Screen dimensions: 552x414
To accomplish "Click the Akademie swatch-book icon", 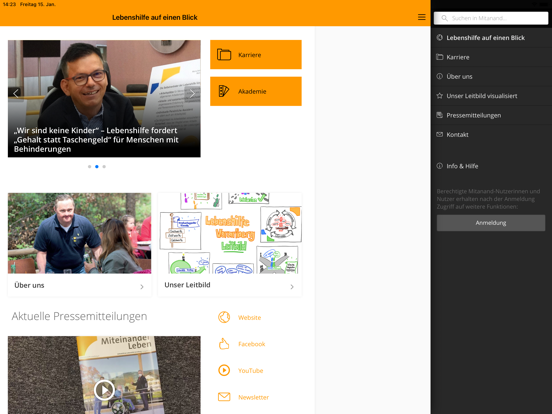I will coord(224,91).
